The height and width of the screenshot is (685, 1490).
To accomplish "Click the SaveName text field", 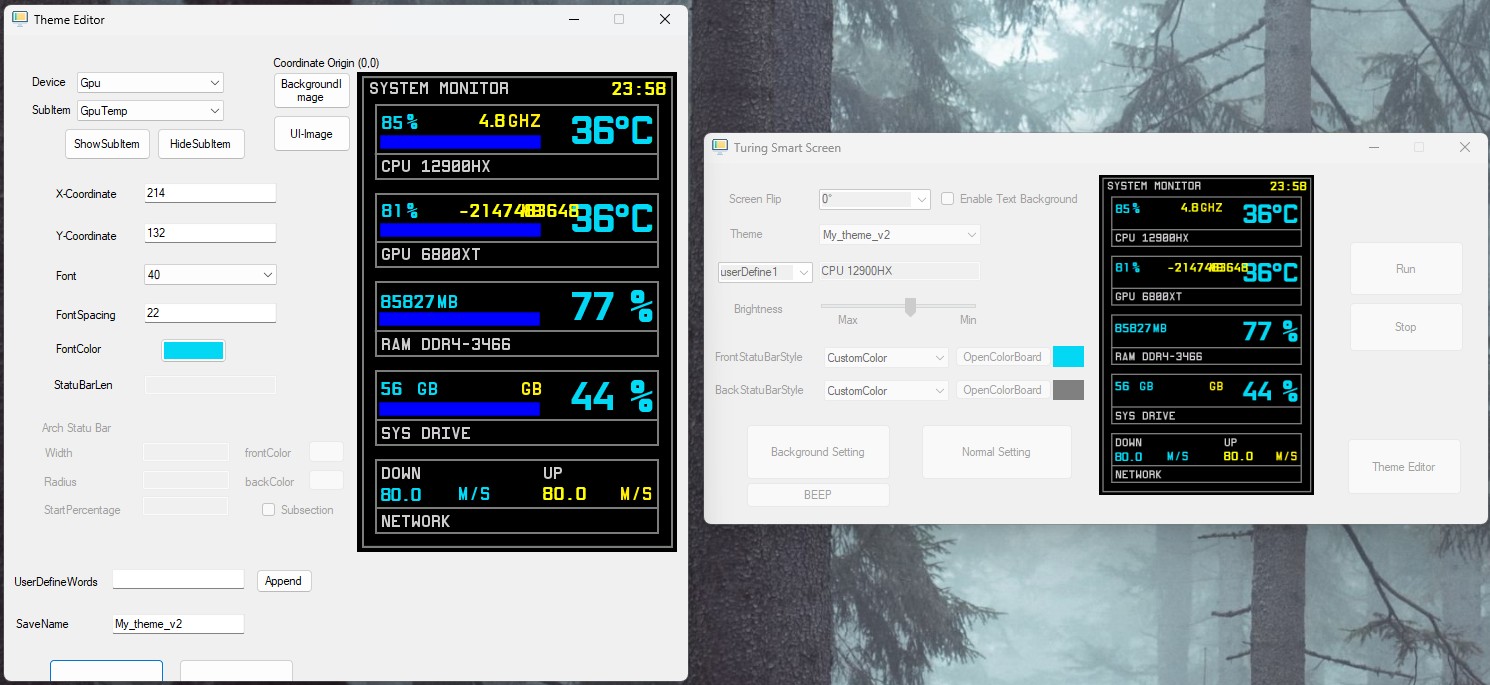I will (x=178, y=623).
